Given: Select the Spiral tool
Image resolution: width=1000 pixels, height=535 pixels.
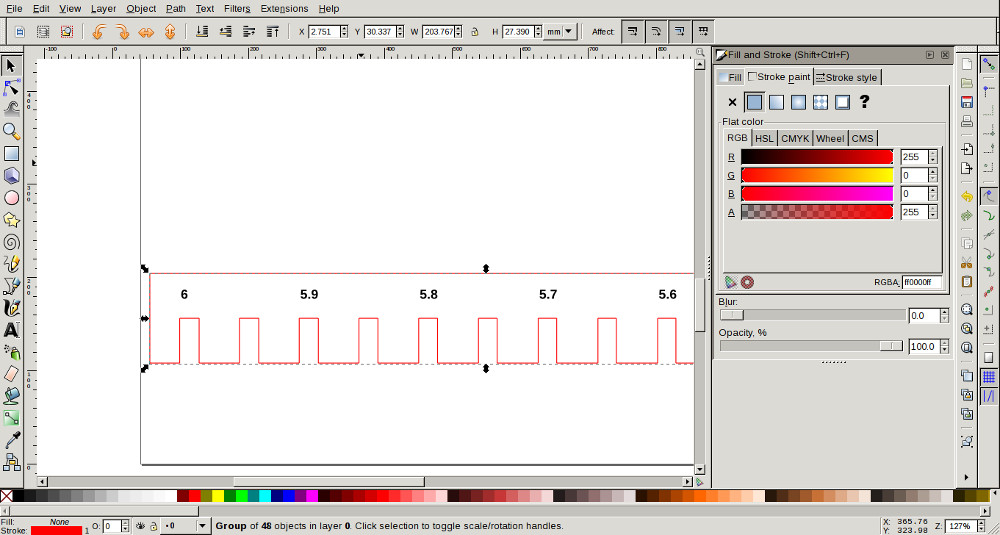Looking at the screenshot, I should pos(11,242).
